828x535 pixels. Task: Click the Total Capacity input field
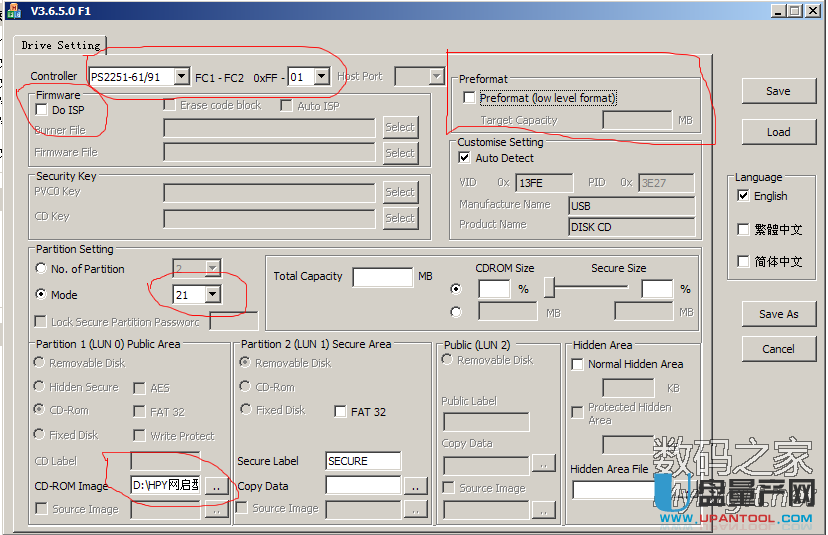pos(382,277)
